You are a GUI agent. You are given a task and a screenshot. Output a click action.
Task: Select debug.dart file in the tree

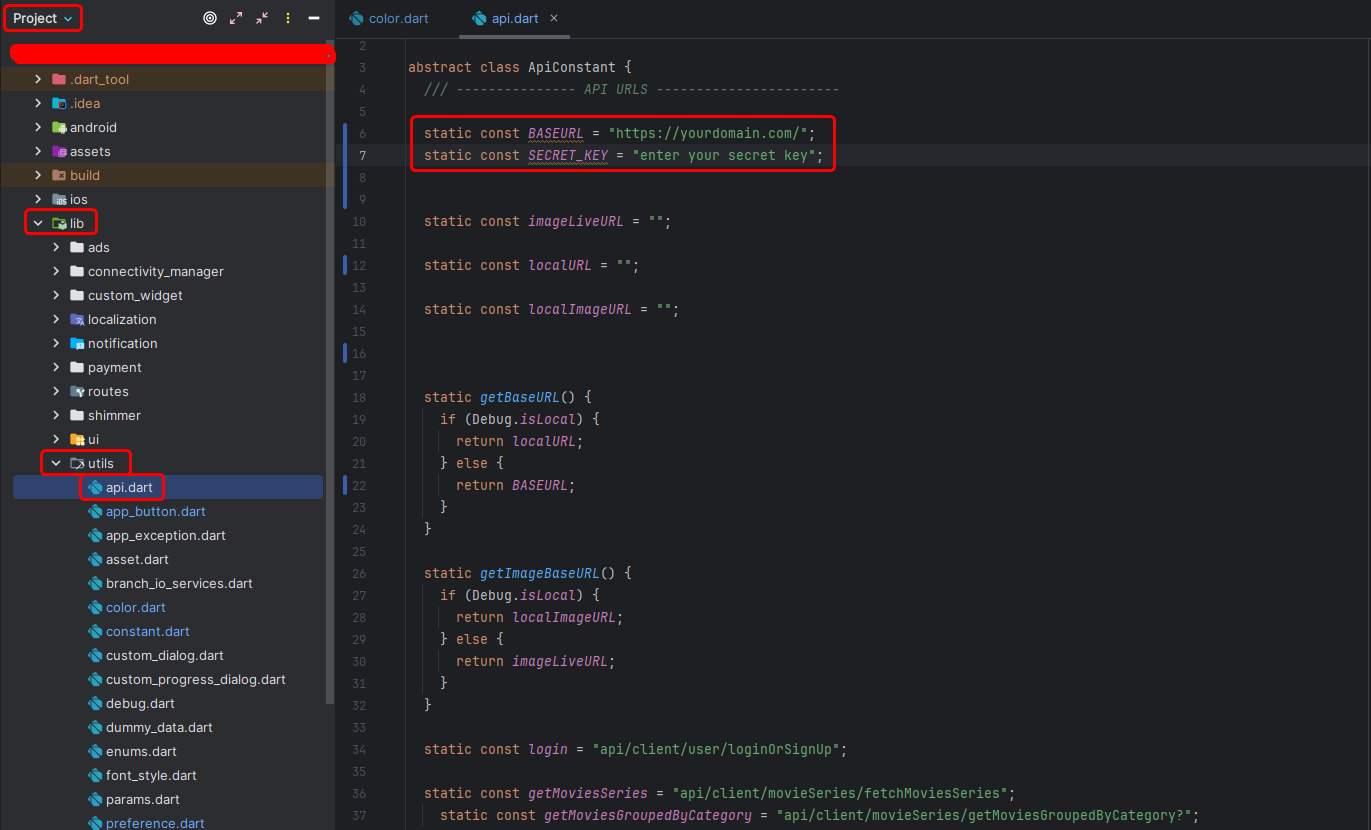[140, 703]
